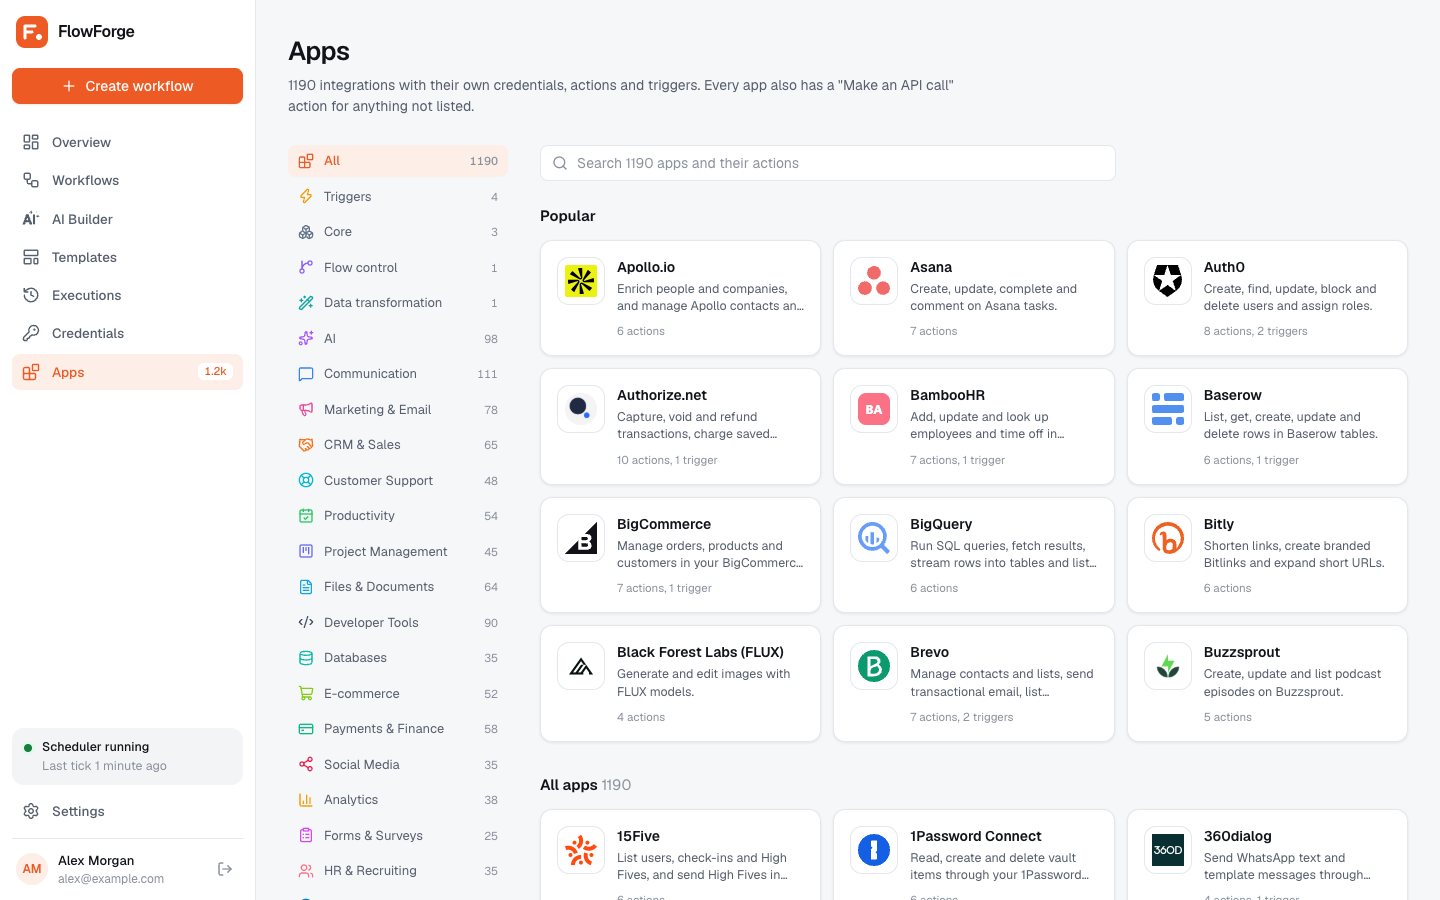The height and width of the screenshot is (900, 1440).
Task: Open the 15Five app icon
Action: tap(581, 850)
